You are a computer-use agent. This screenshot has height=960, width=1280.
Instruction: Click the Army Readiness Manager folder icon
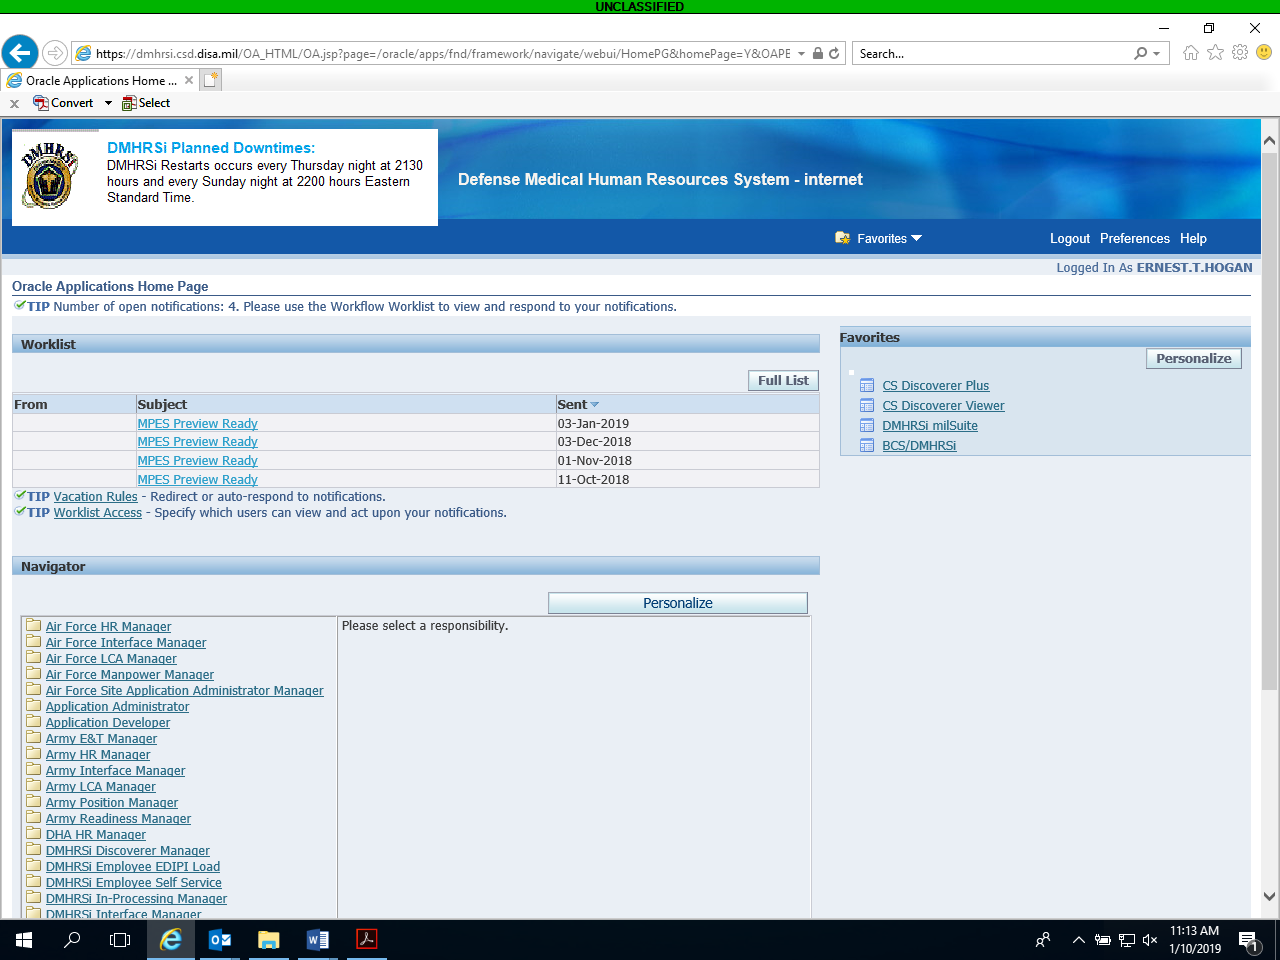point(33,817)
